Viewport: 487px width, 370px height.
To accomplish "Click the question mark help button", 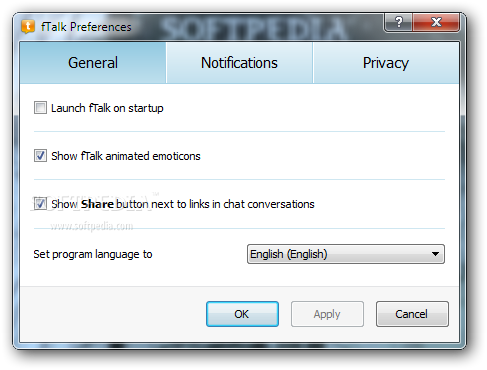I will [398, 22].
